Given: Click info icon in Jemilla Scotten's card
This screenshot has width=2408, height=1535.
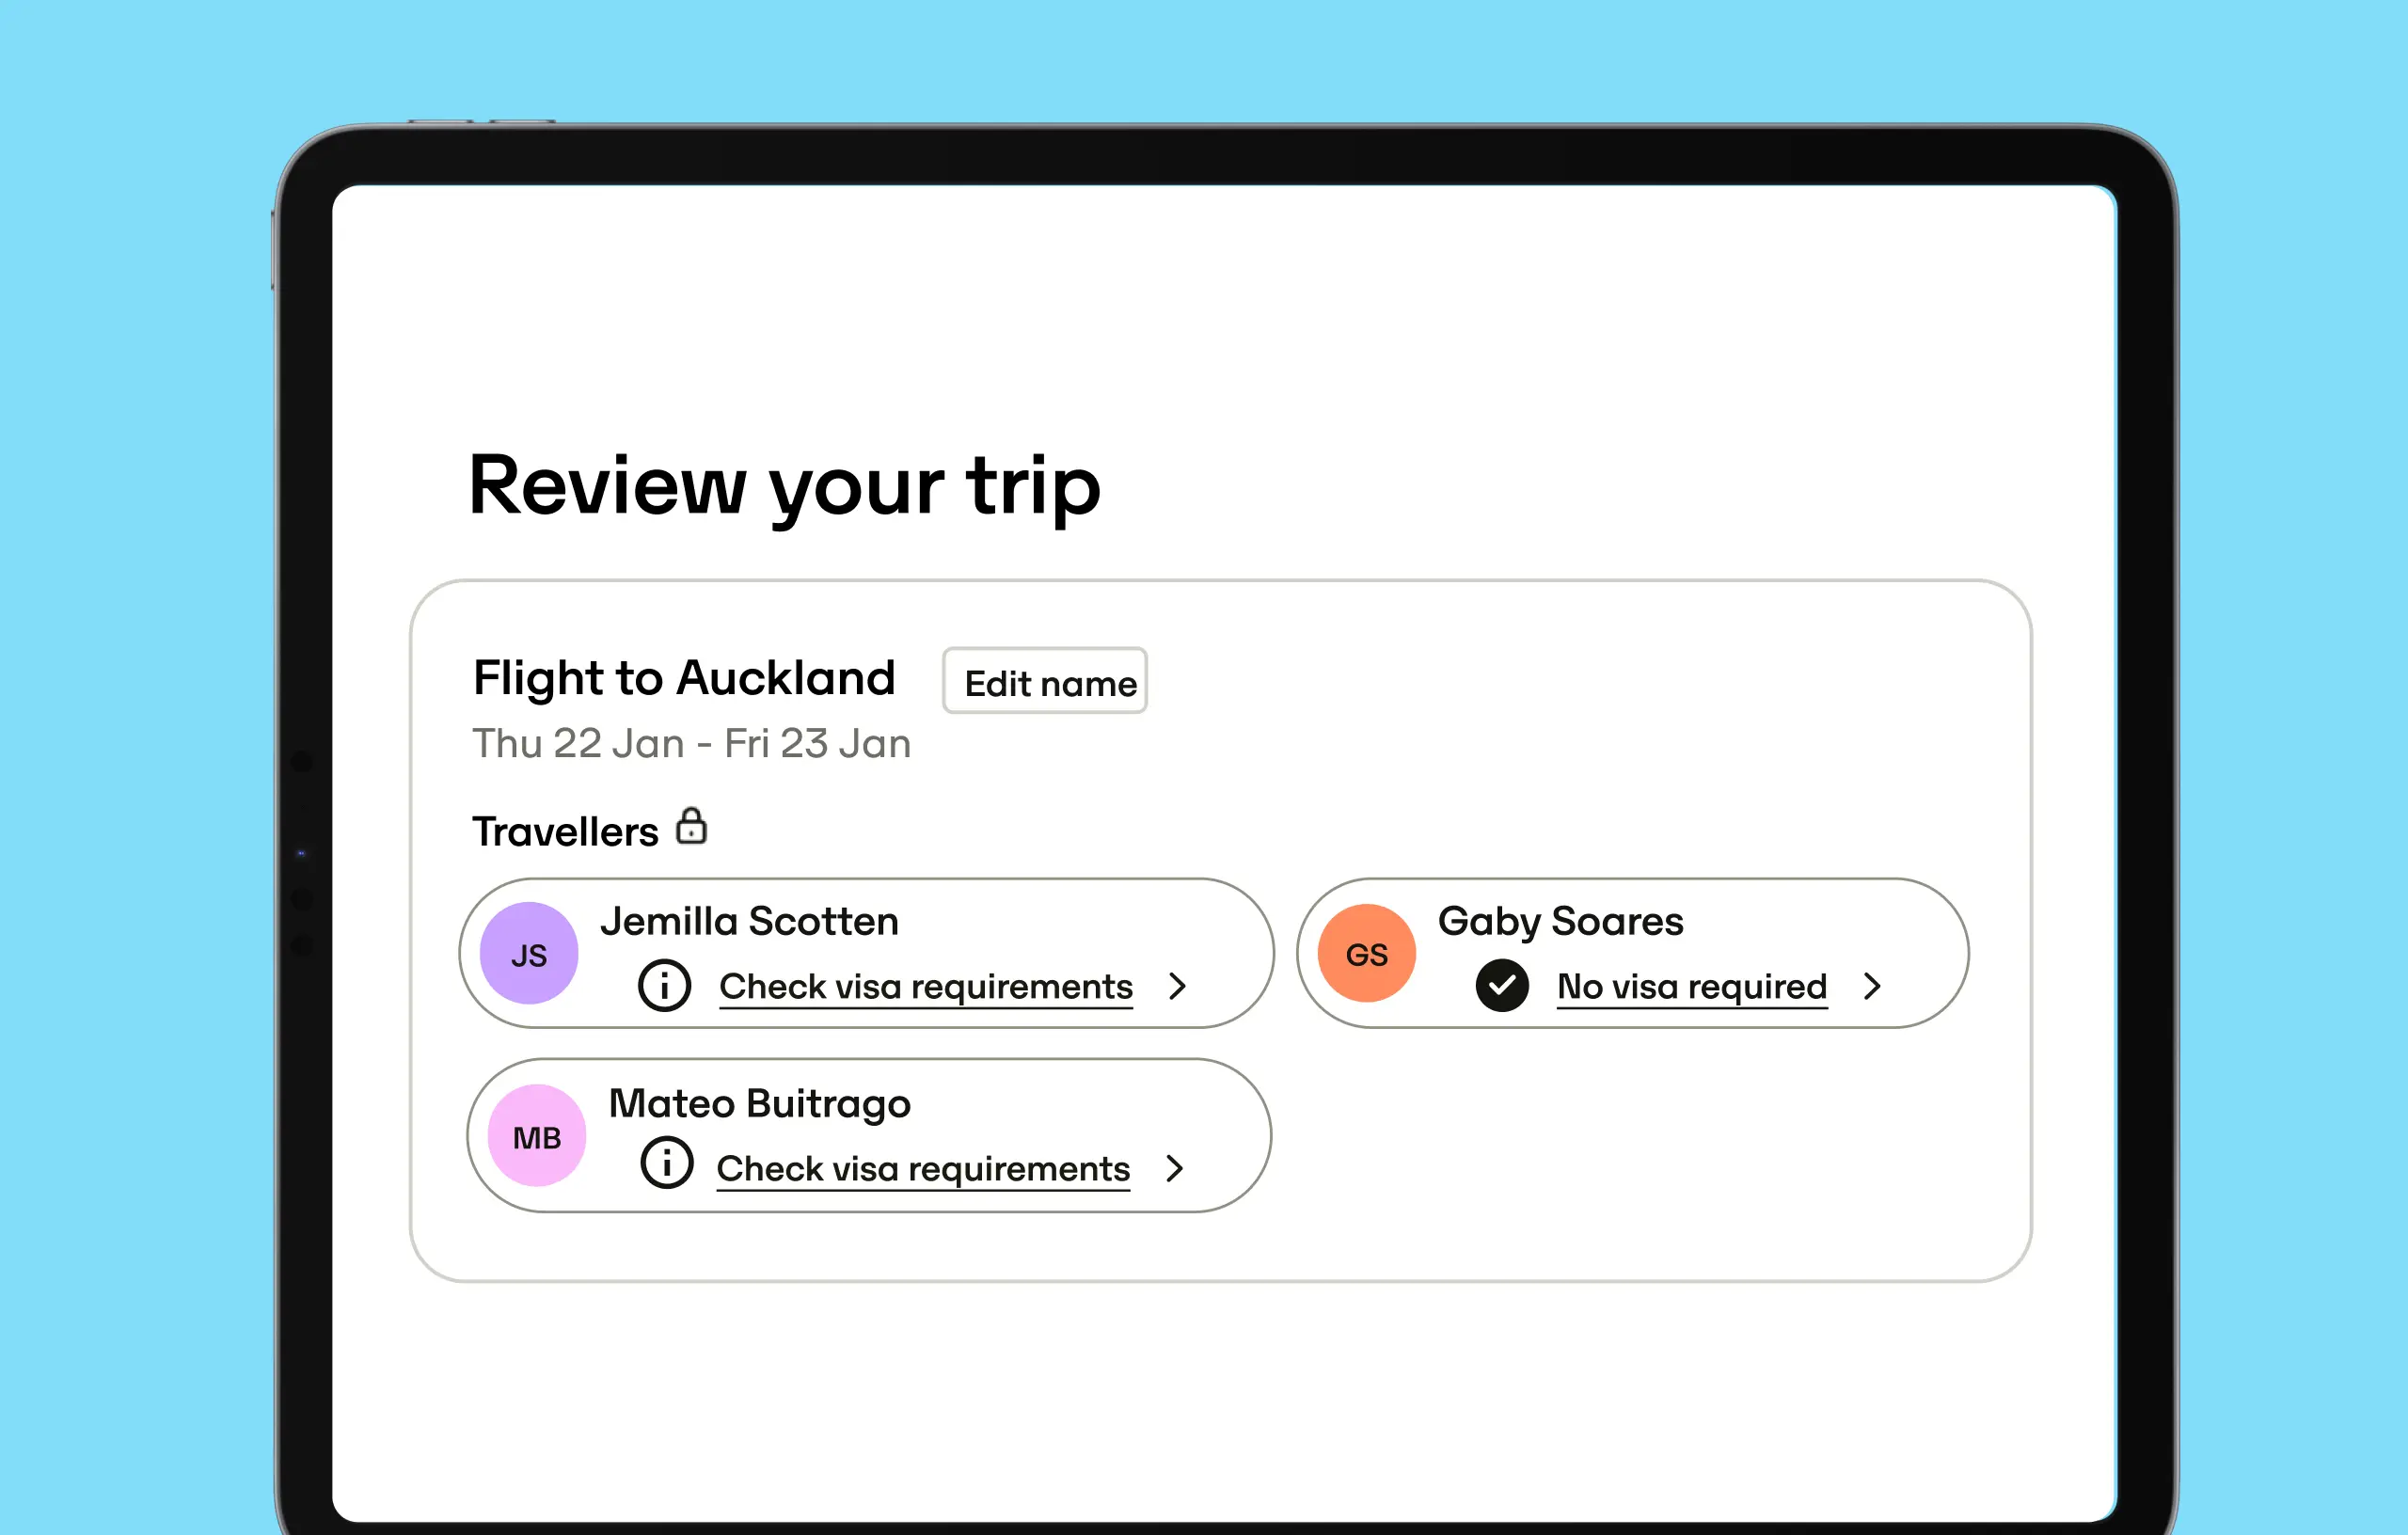Looking at the screenshot, I should tap(665, 985).
